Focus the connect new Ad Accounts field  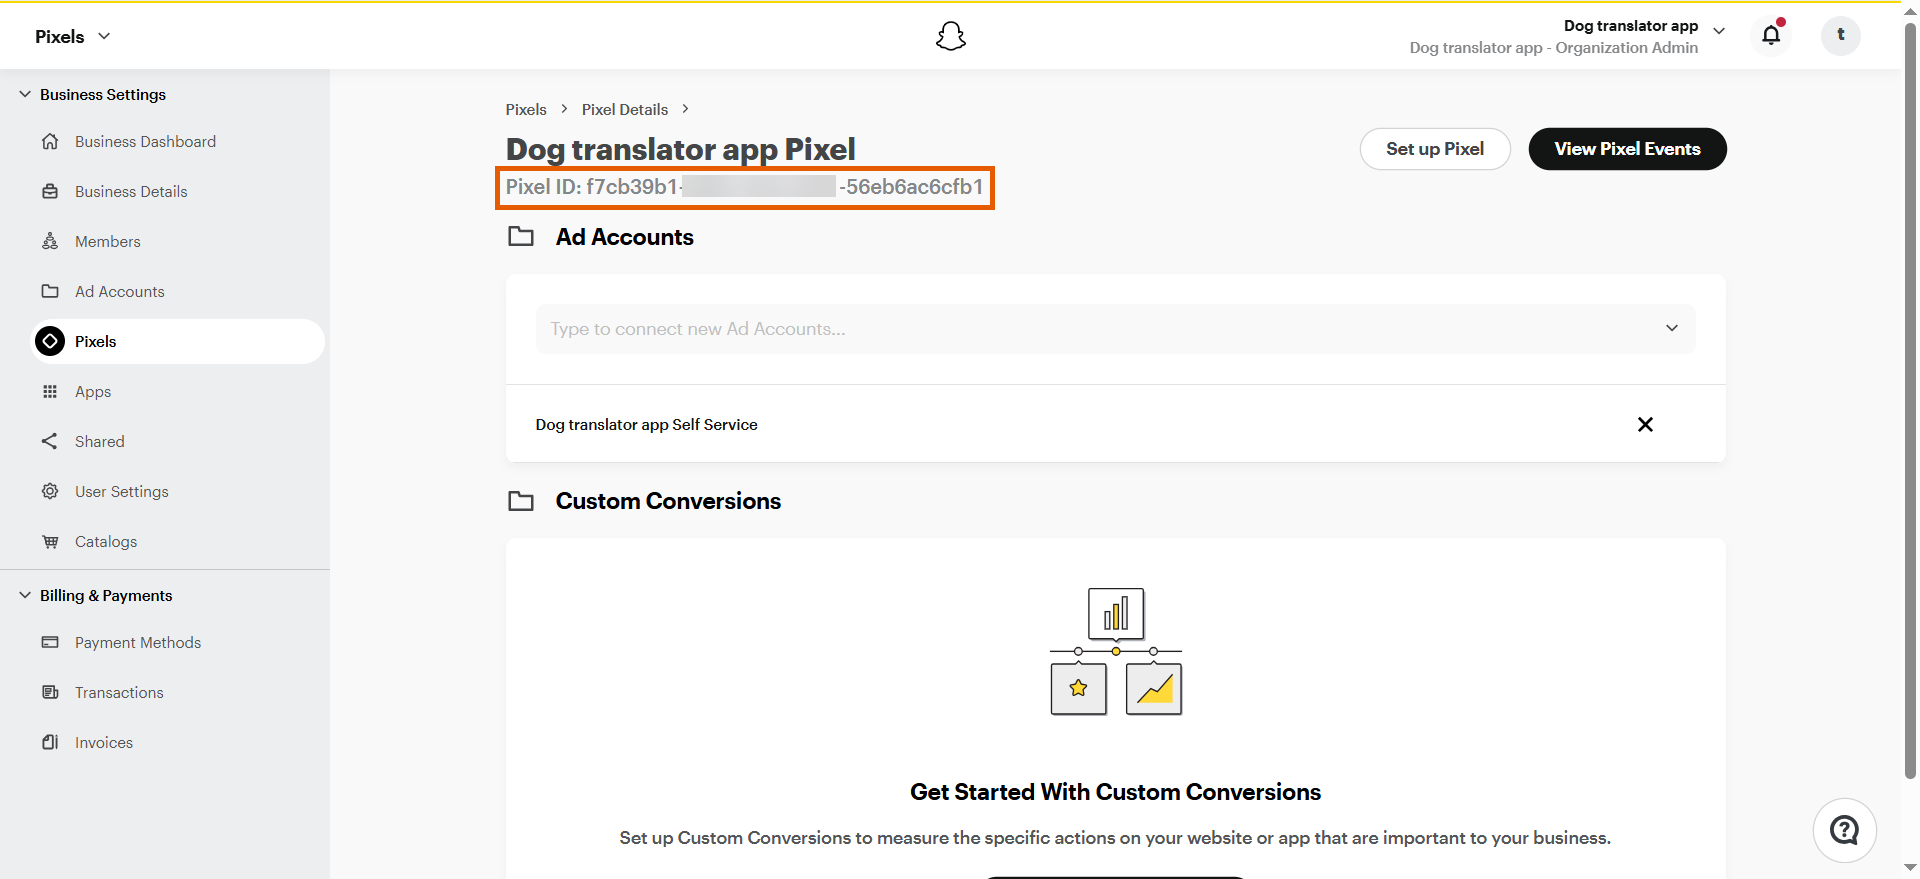1115,328
